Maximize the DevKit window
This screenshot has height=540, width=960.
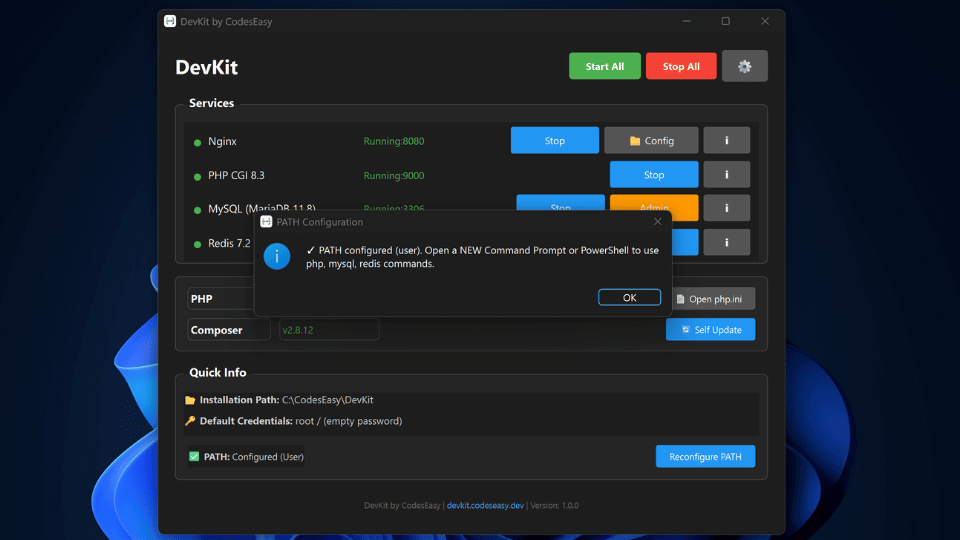tap(726, 21)
